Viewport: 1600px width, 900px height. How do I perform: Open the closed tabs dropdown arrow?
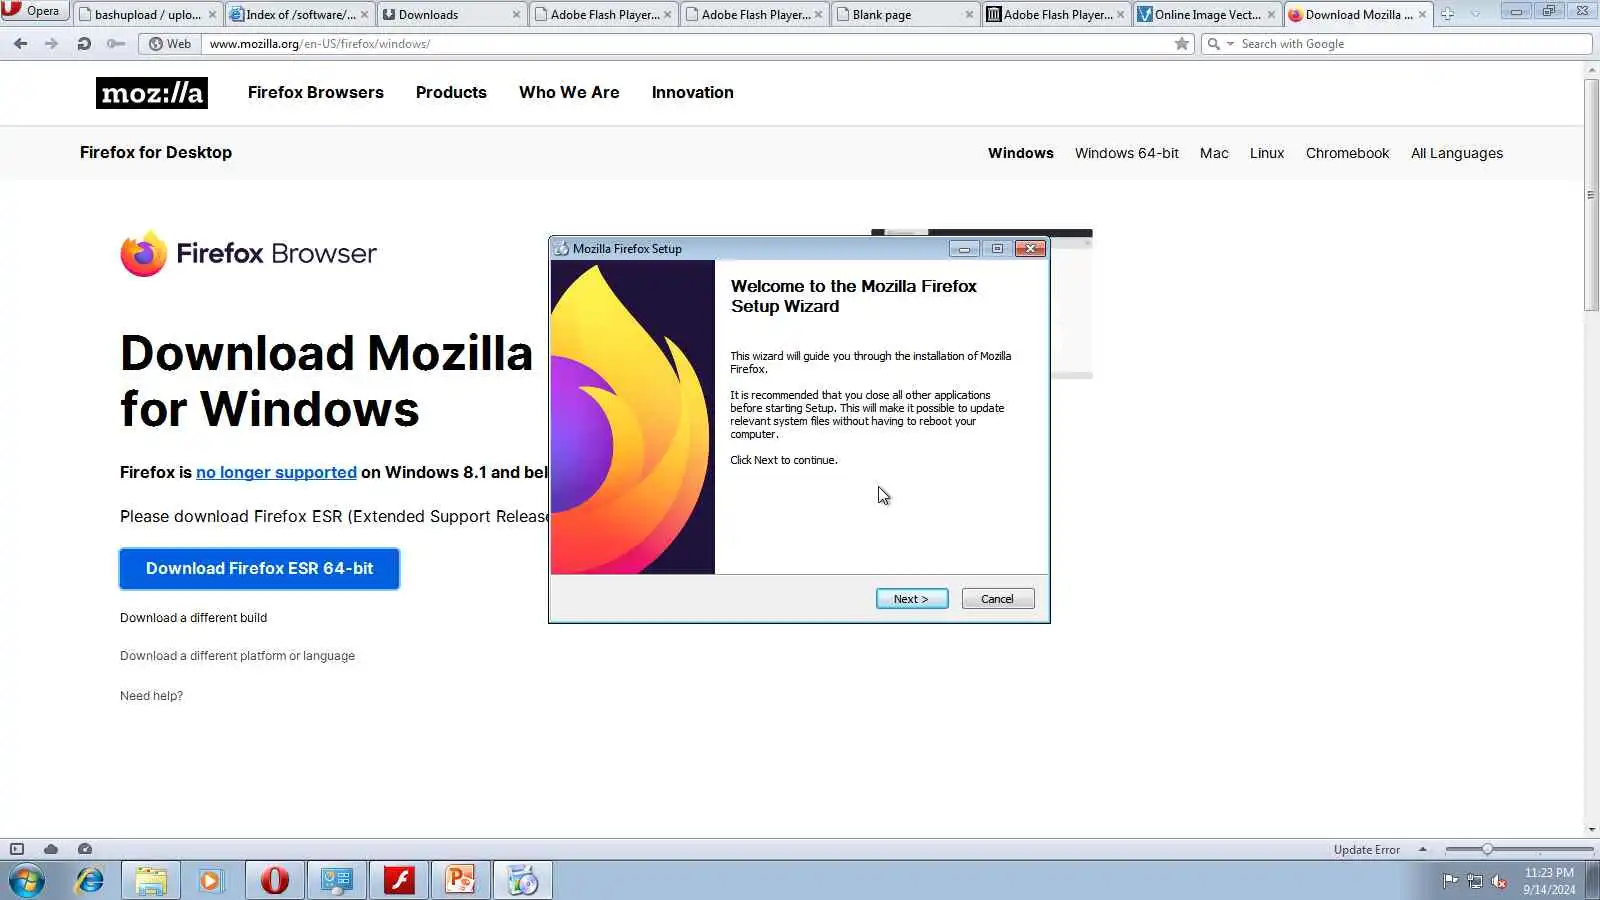(x=1475, y=14)
